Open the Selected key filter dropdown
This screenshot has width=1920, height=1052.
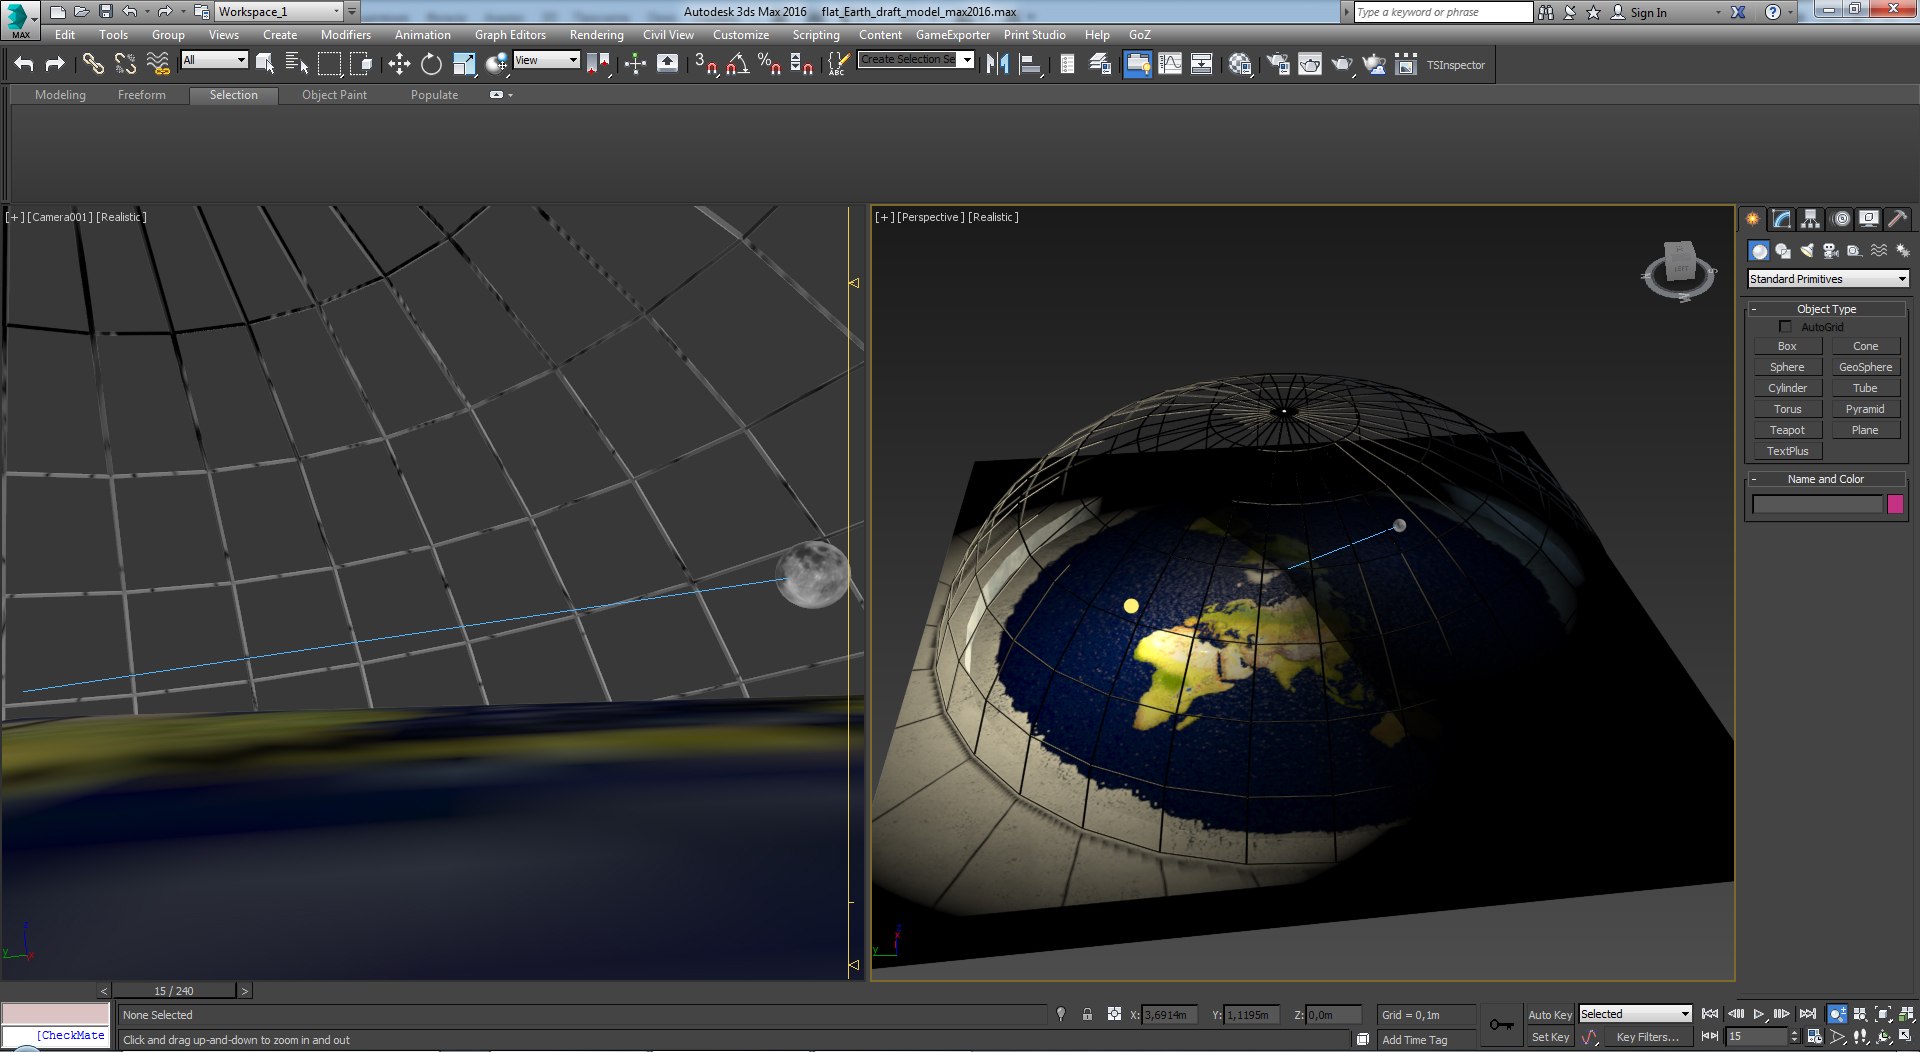tap(1635, 1014)
